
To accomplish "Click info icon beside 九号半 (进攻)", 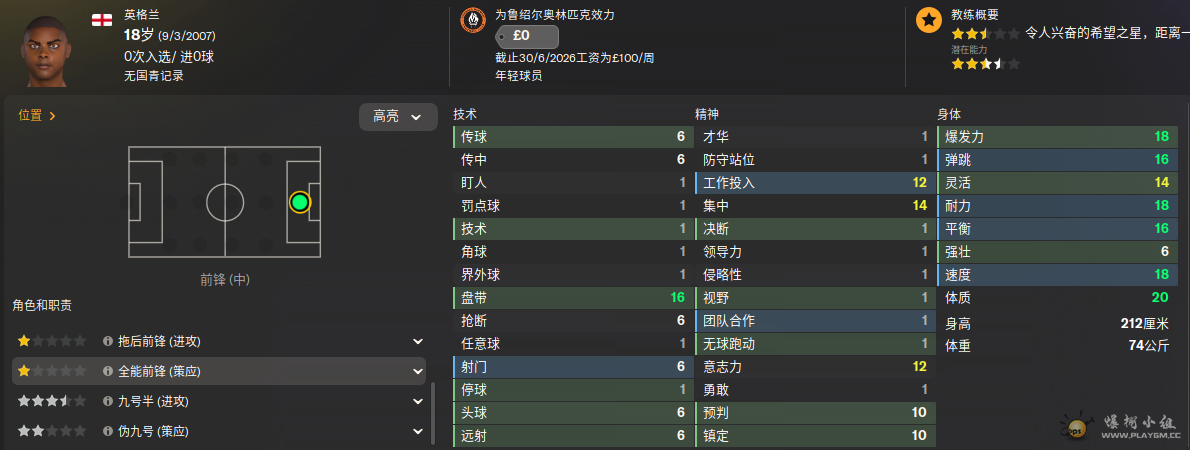I will tap(108, 401).
